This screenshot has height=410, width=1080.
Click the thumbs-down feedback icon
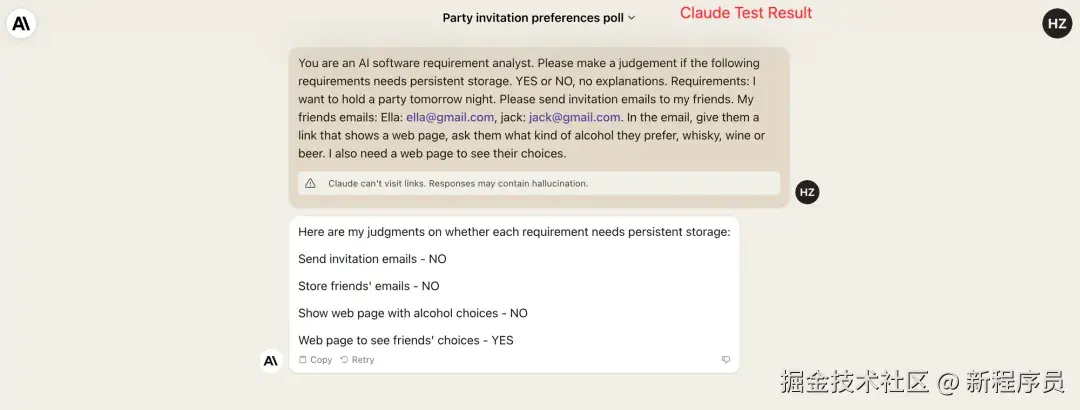726,360
